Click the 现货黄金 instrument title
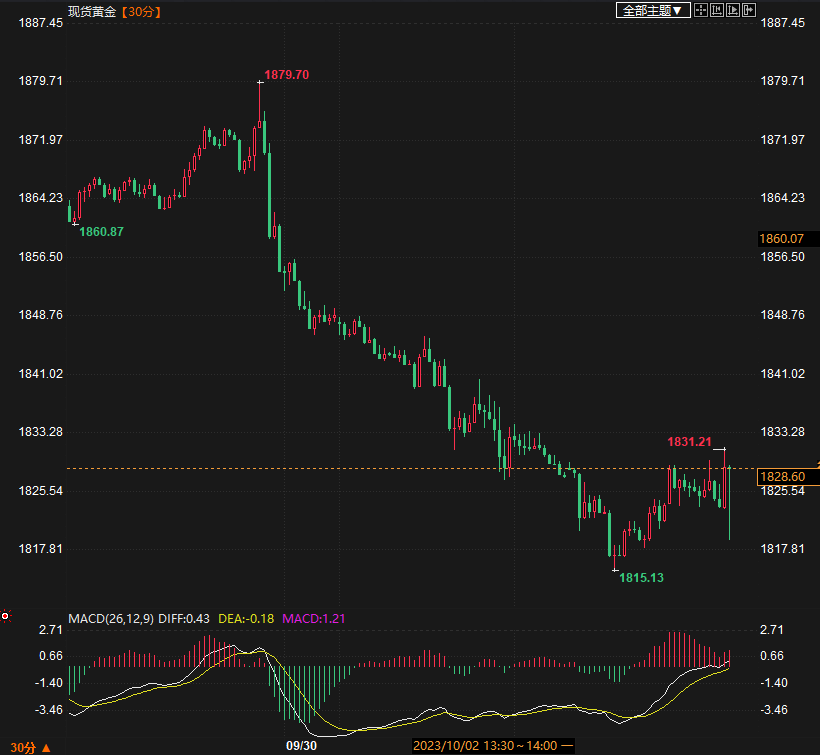The height and width of the screenshot is (755, 820). click(92, 12)
